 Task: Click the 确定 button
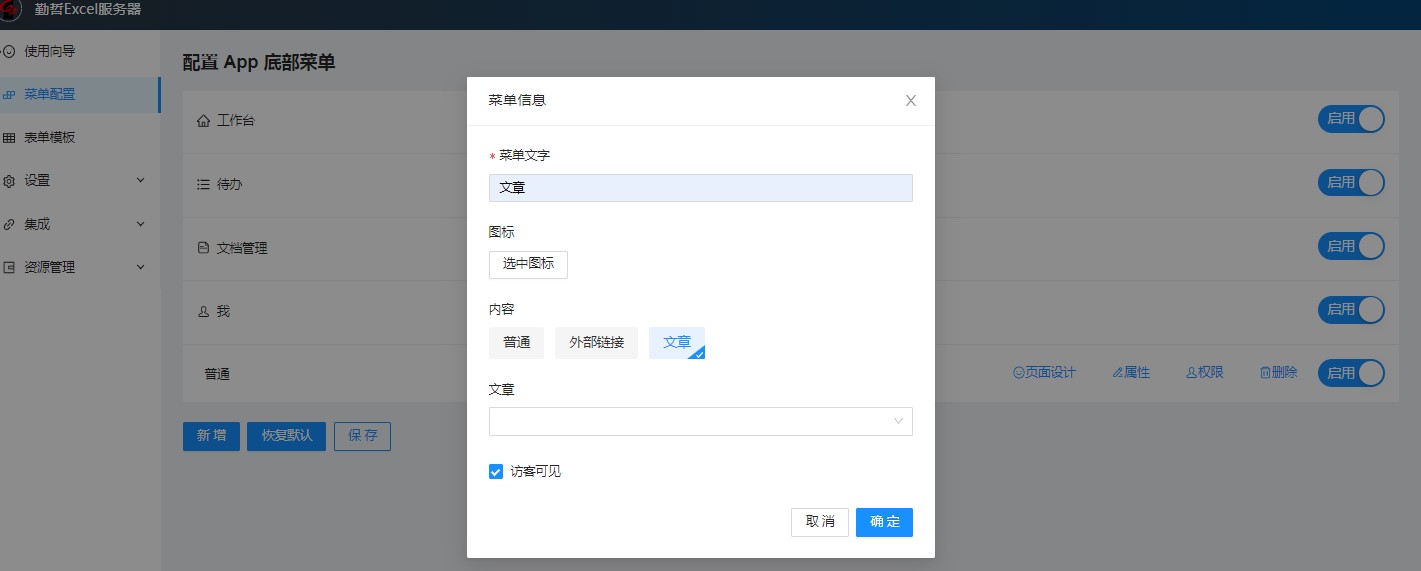pos(884,522)
